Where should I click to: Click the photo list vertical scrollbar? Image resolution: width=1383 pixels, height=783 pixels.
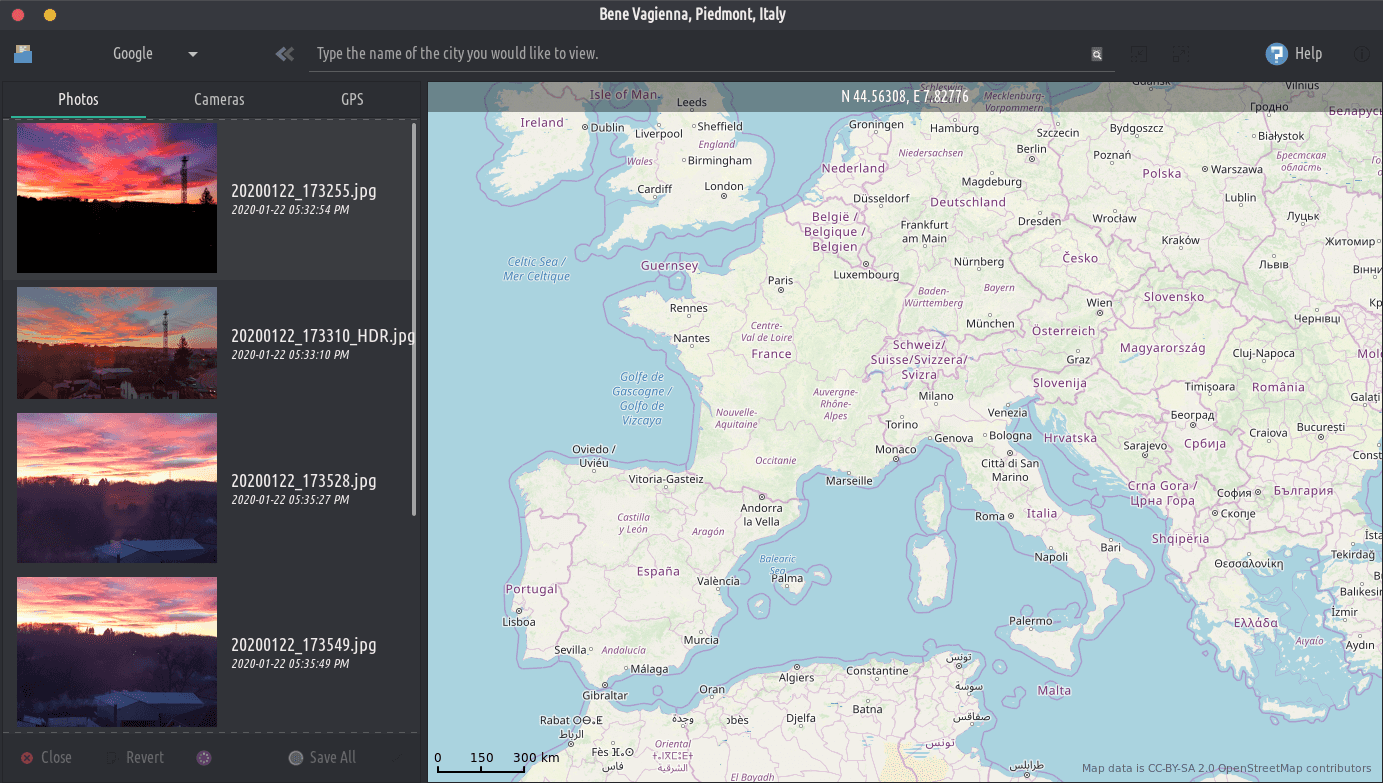click(414, 318)
